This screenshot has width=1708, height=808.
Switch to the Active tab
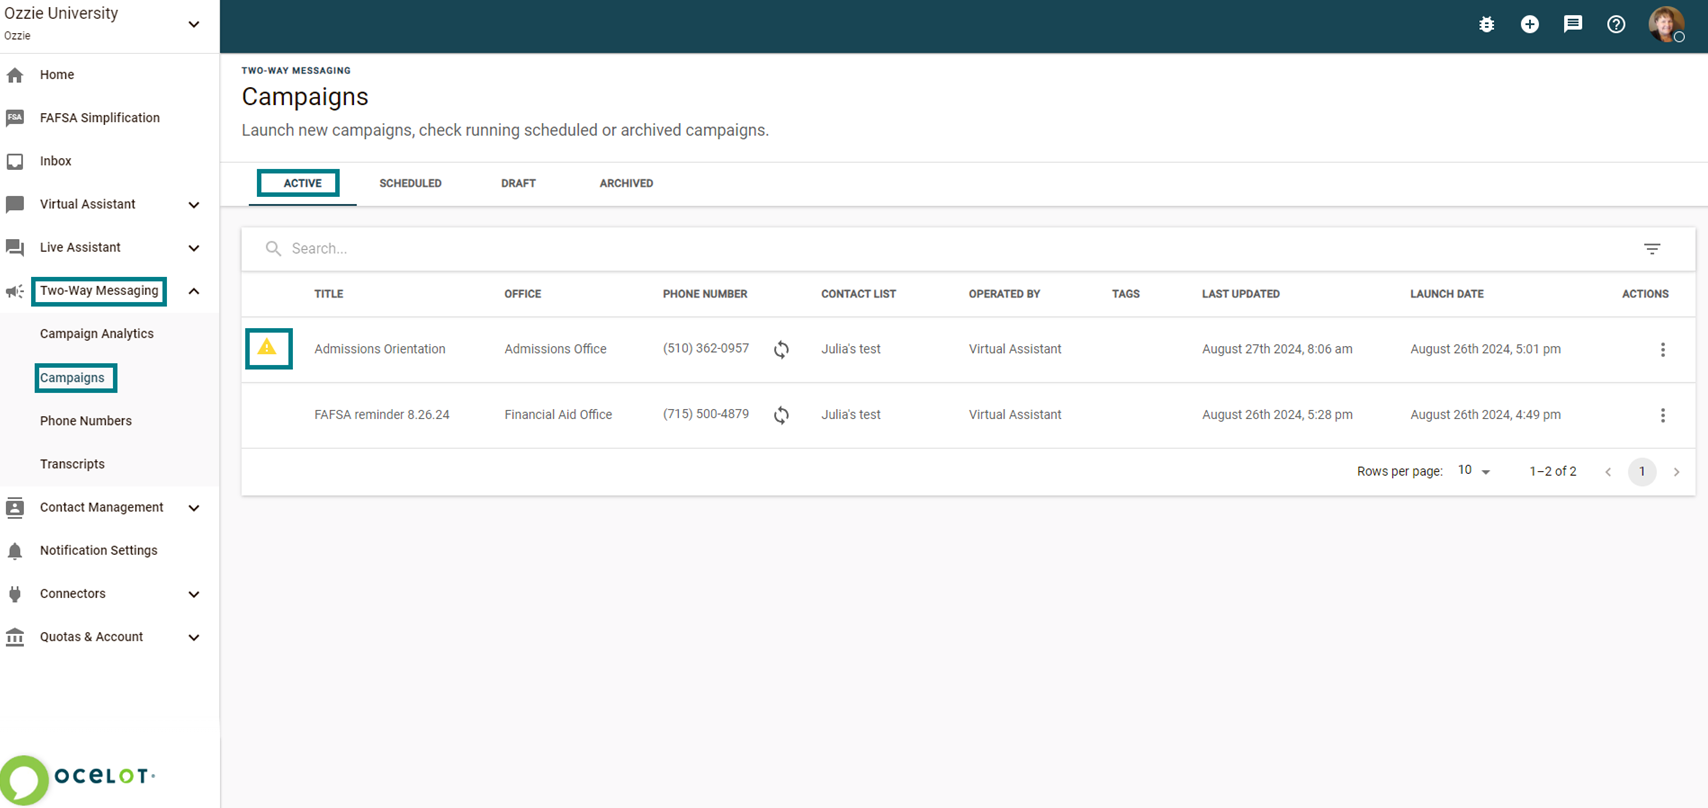[x=302, y=184]
